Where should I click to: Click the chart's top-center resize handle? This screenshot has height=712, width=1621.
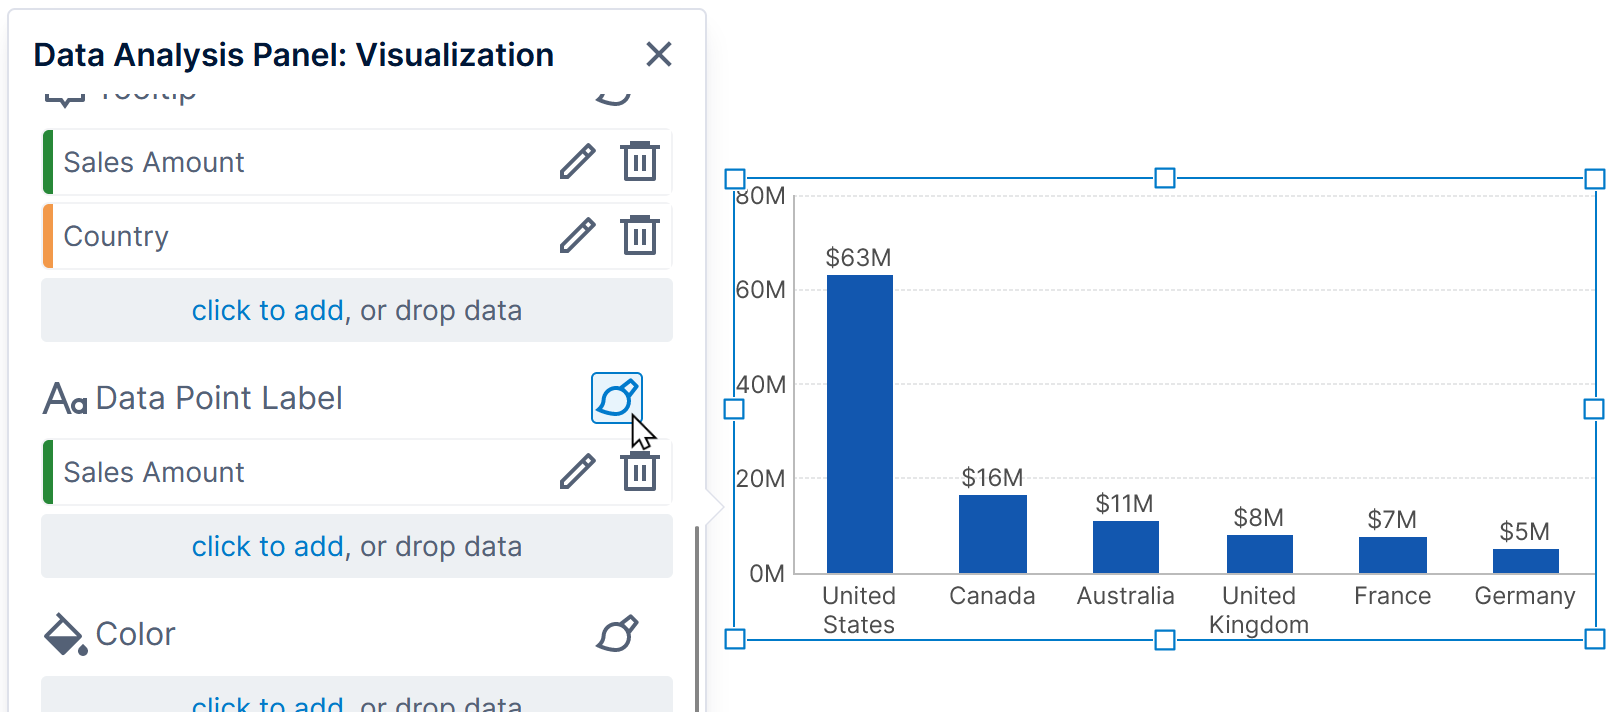pyautogui.click(x=1164, y=178)
